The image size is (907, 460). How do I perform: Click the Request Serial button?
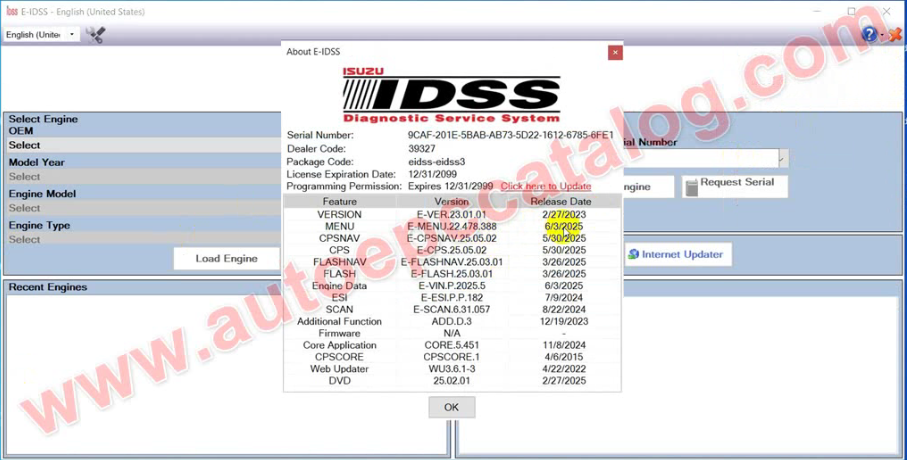point(735,187)
